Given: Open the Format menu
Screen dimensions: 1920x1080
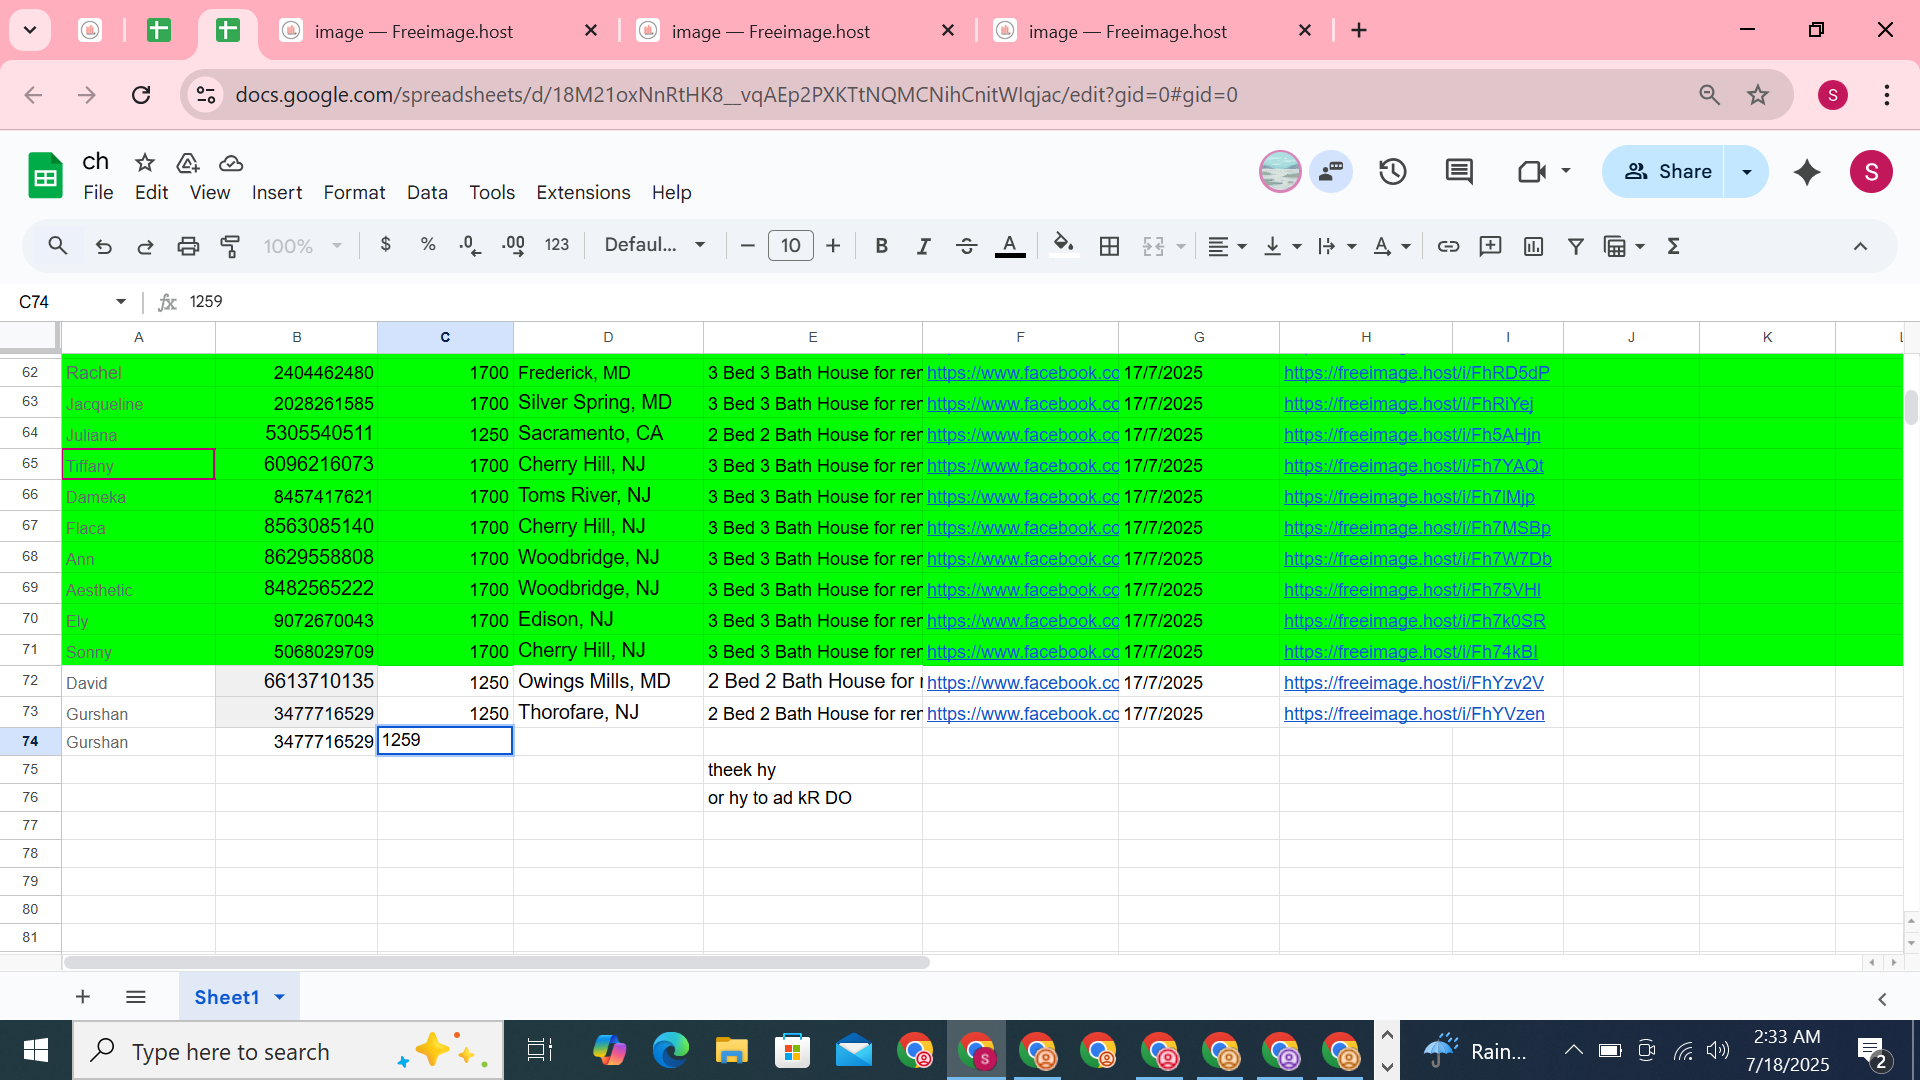Looking at the screenshot, I should click(354, 192).
